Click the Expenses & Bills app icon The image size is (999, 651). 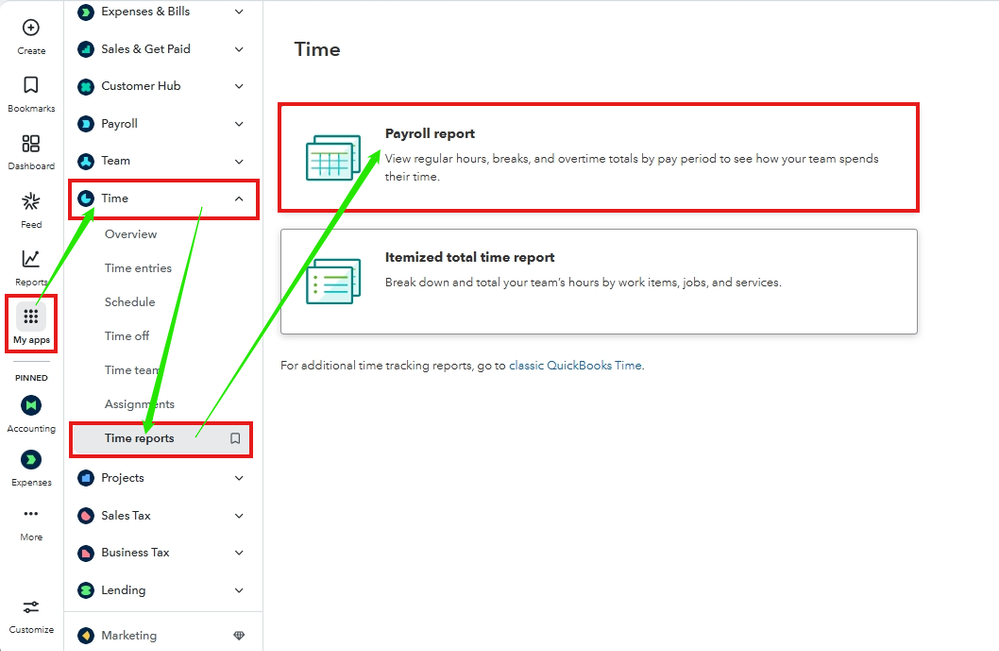coord(85,11)
